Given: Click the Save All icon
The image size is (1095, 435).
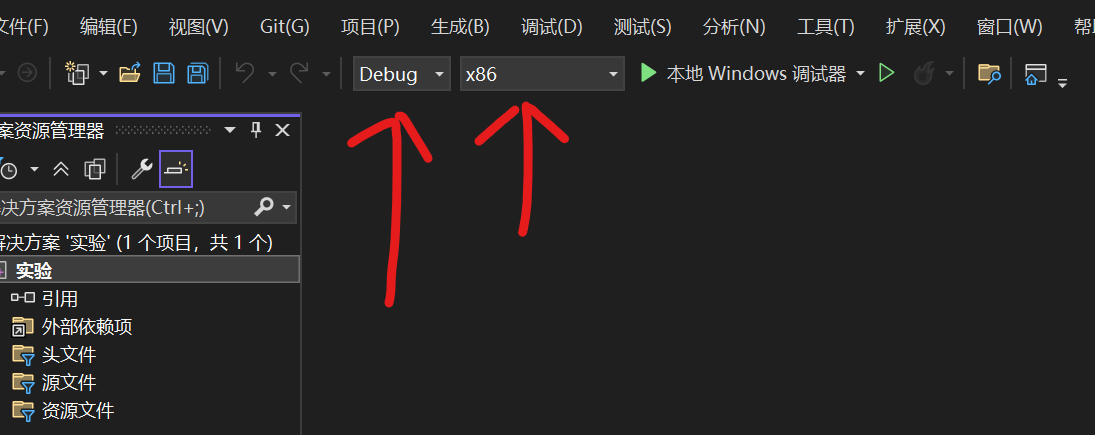Looking at the screenshot, I should coord(198,73).
